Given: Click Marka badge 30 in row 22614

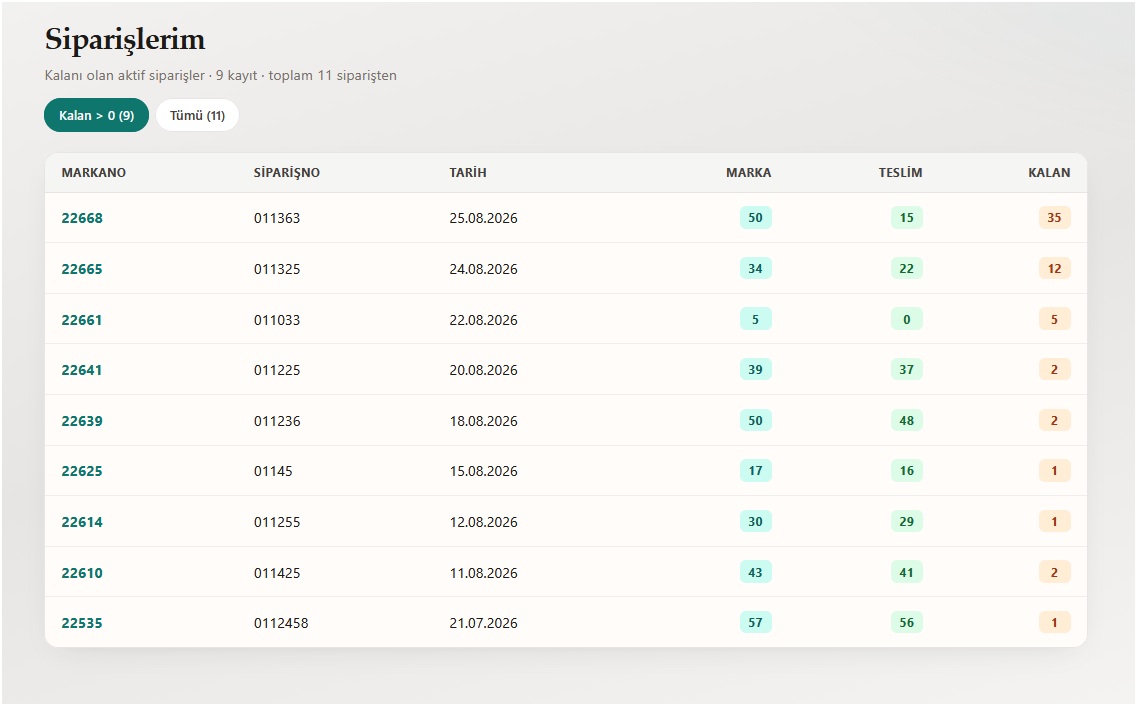Looking at the screenshot, I should [x=756, y=521].
